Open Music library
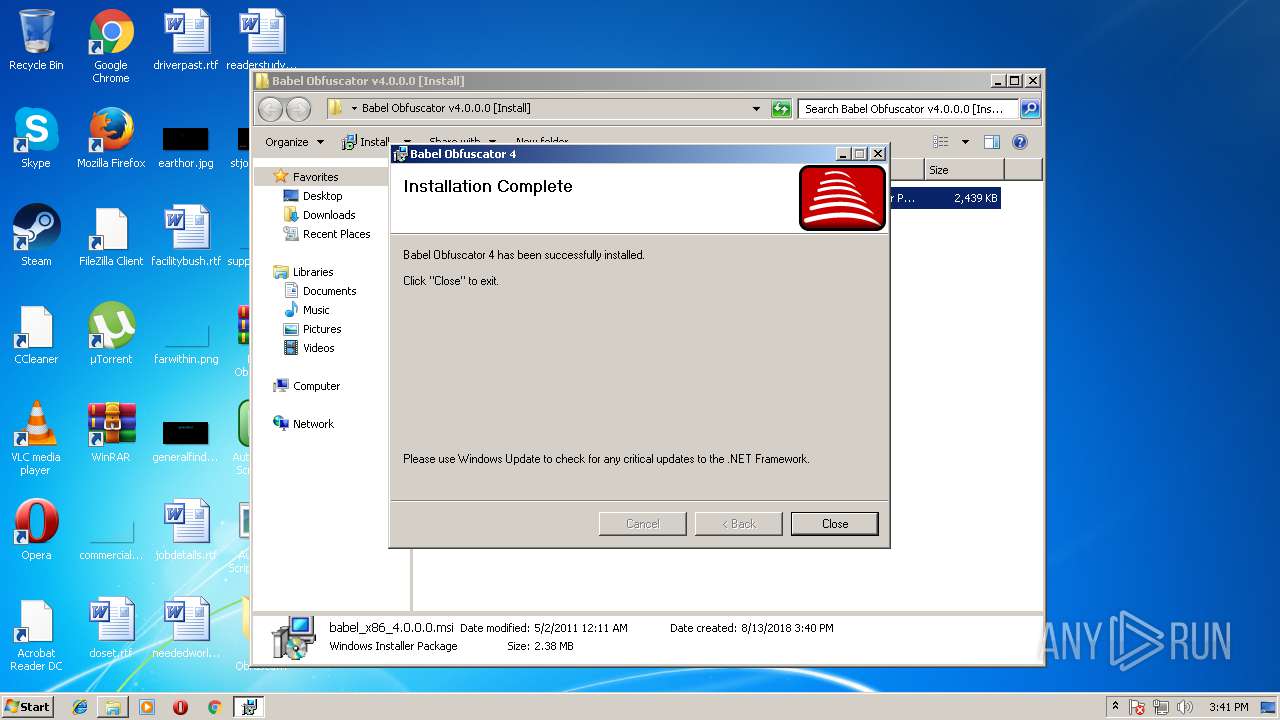Image resolution: width=1280 pixels, height=720 pixels. [x=316, y=310]
